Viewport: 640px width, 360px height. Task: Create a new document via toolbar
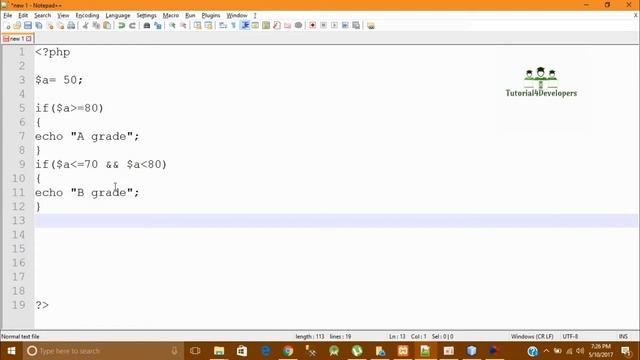click(x=7, y=26)
